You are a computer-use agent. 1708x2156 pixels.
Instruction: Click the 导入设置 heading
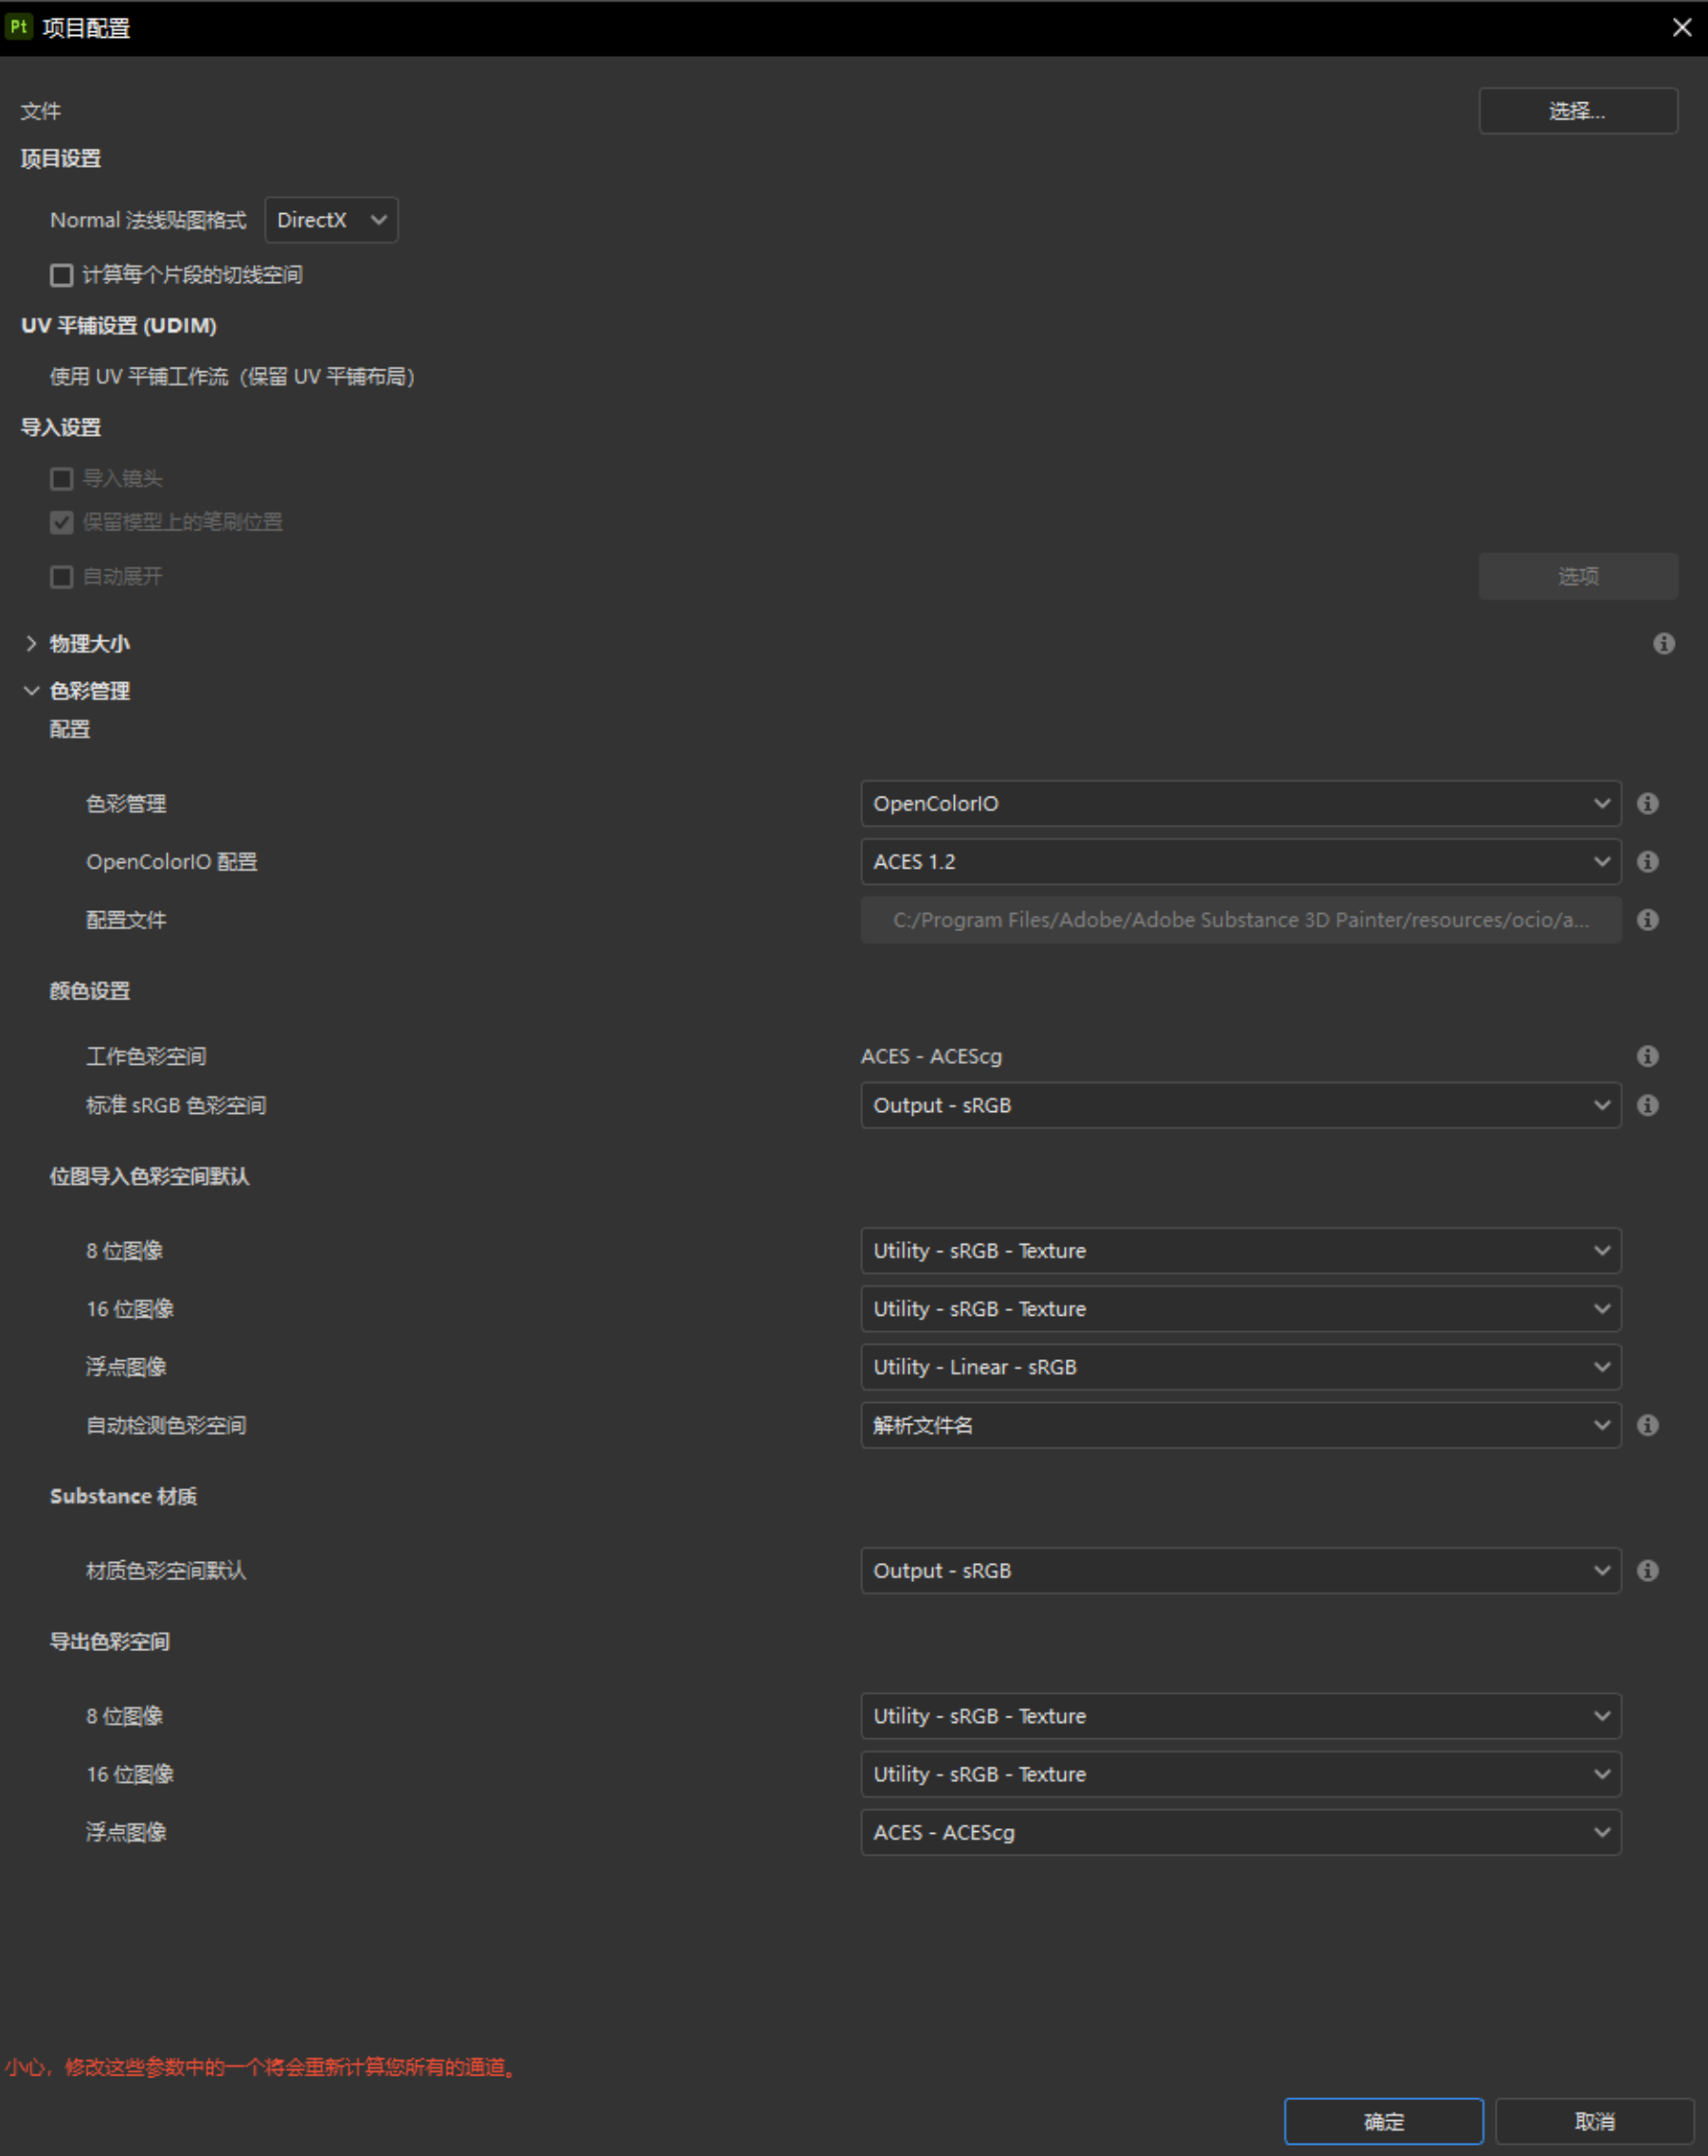[x=61, y=427]
